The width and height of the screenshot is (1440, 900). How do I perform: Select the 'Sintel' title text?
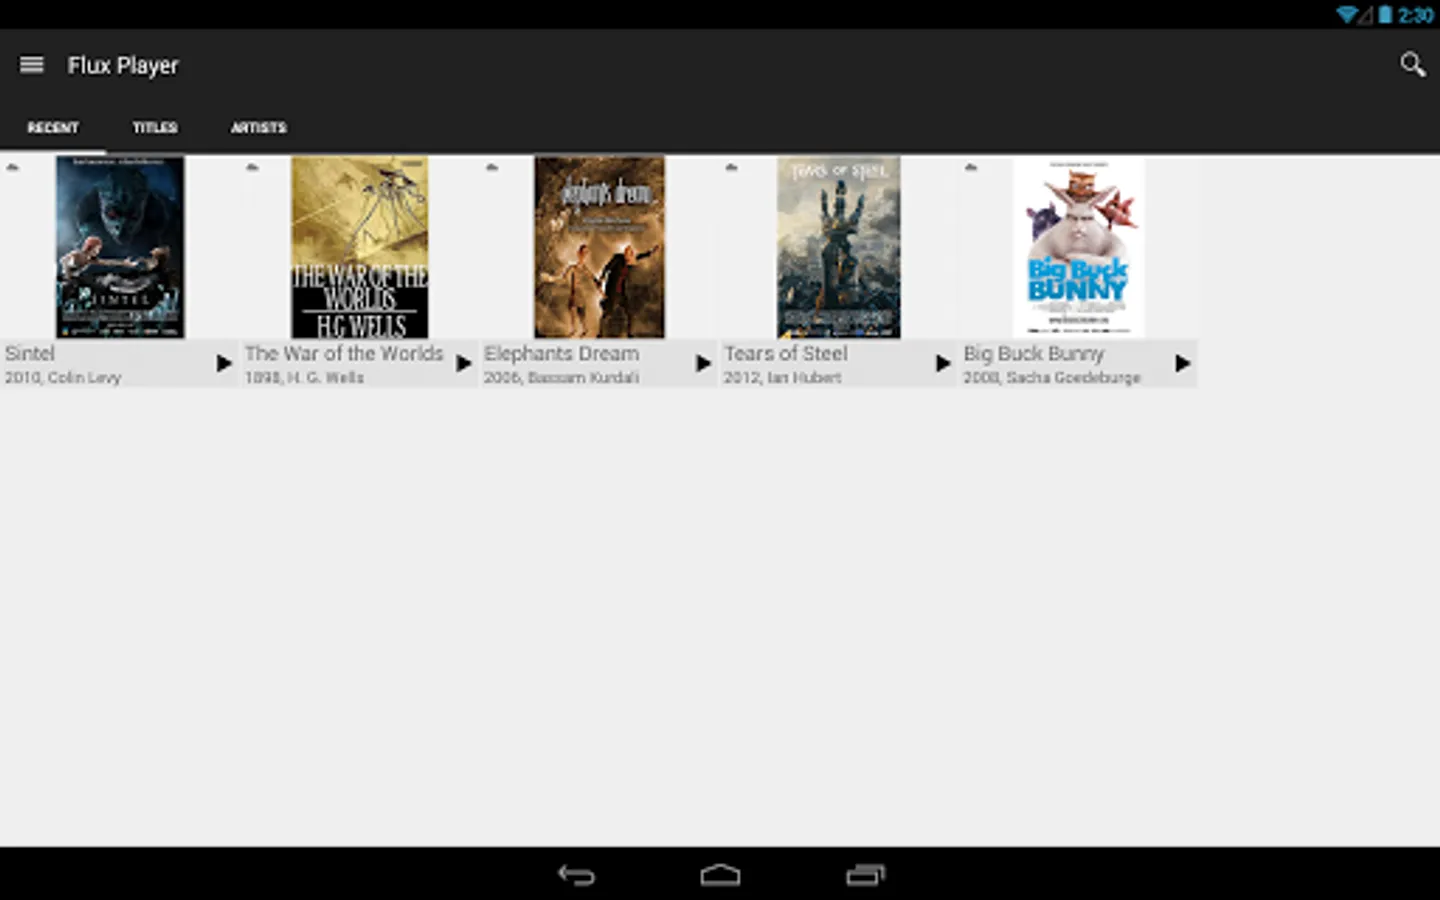[30, 353]
